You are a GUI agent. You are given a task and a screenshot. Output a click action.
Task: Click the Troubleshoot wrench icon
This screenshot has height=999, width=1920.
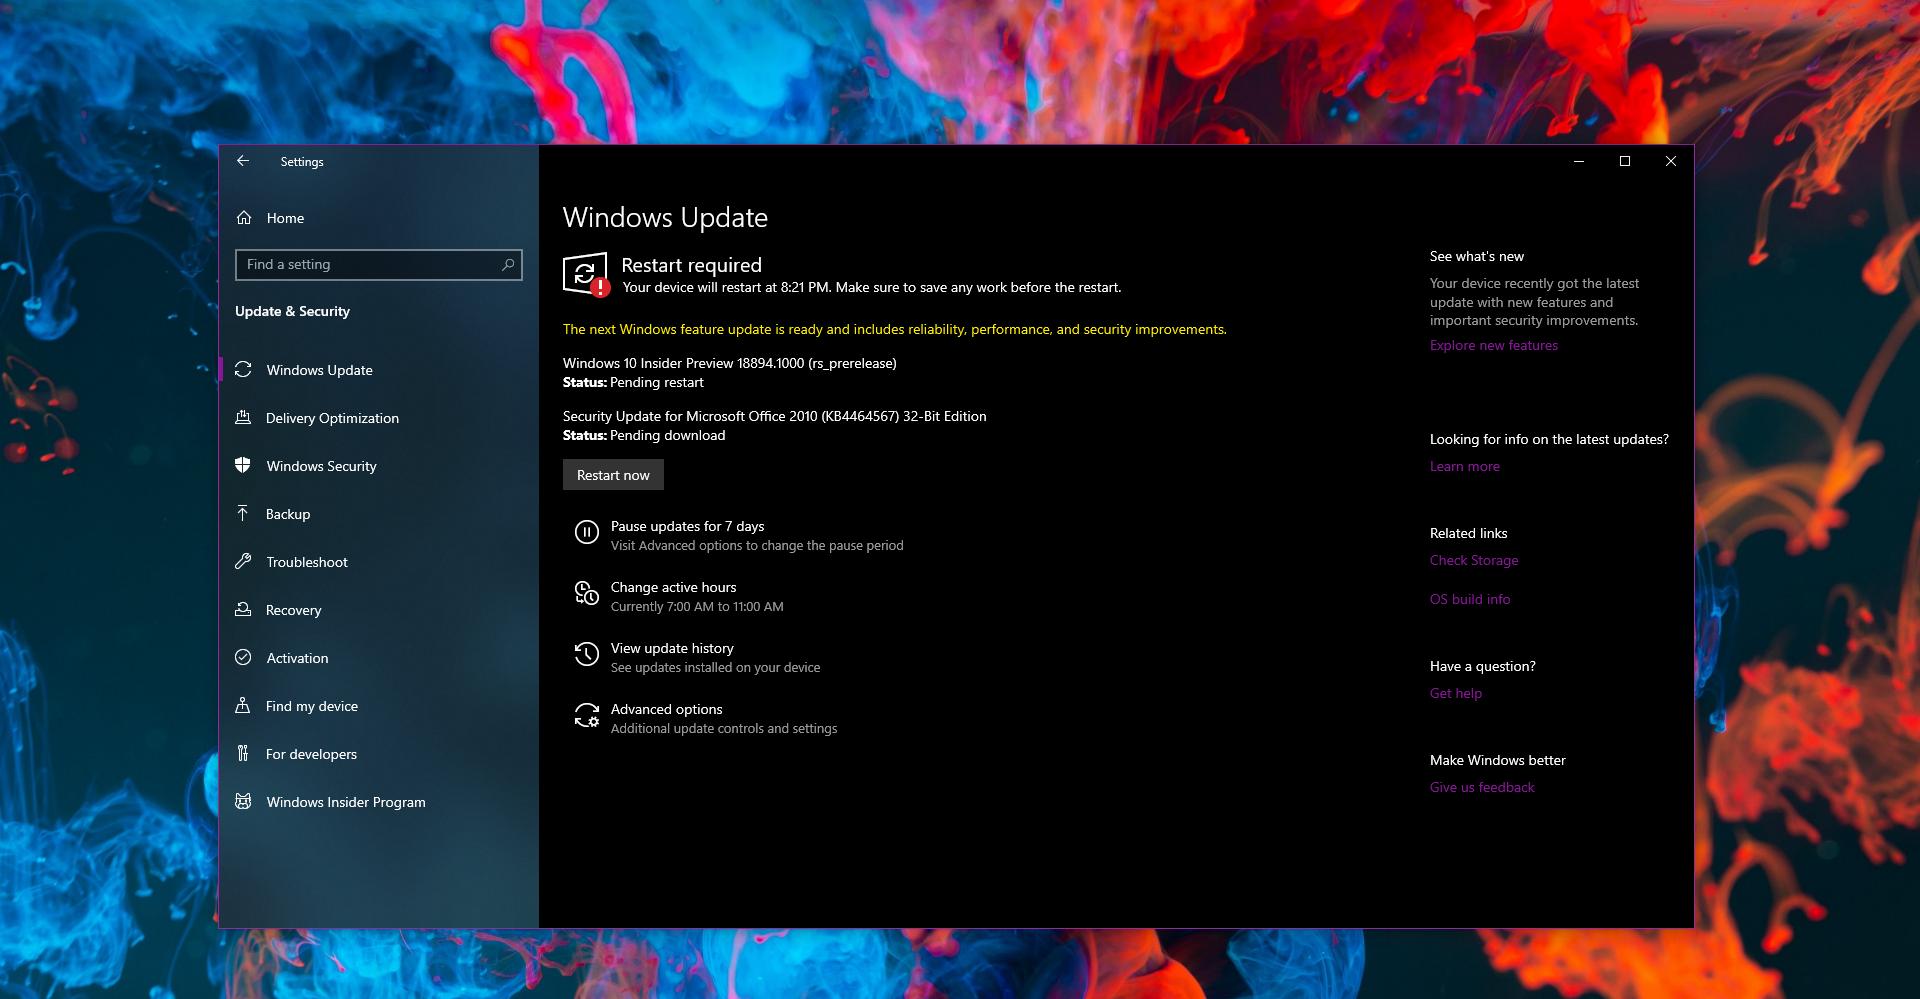[x=243, y=562]
